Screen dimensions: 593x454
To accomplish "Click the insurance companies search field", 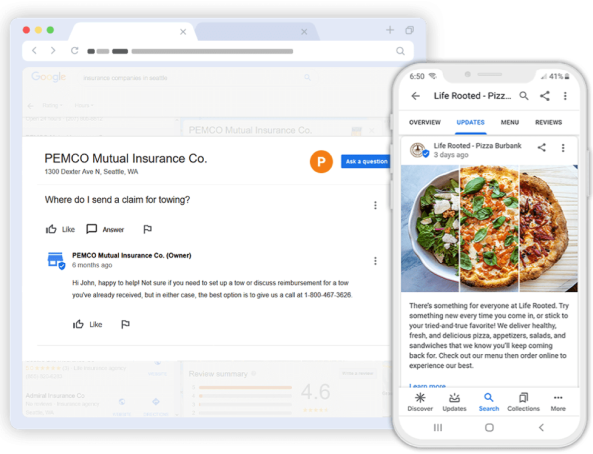I will 197,78.
